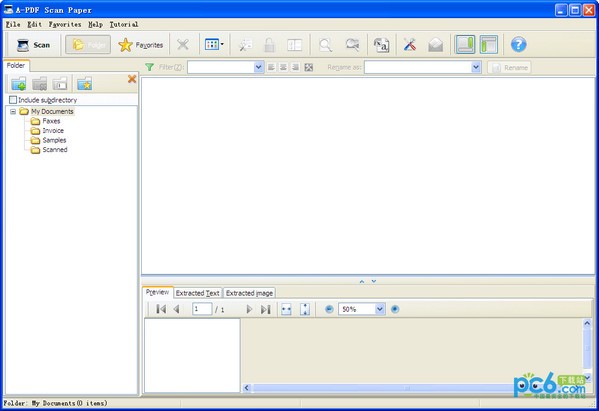599x411 pixels.
Task: Click the expand-all icon beside alignment
Action: pos(309,67)
